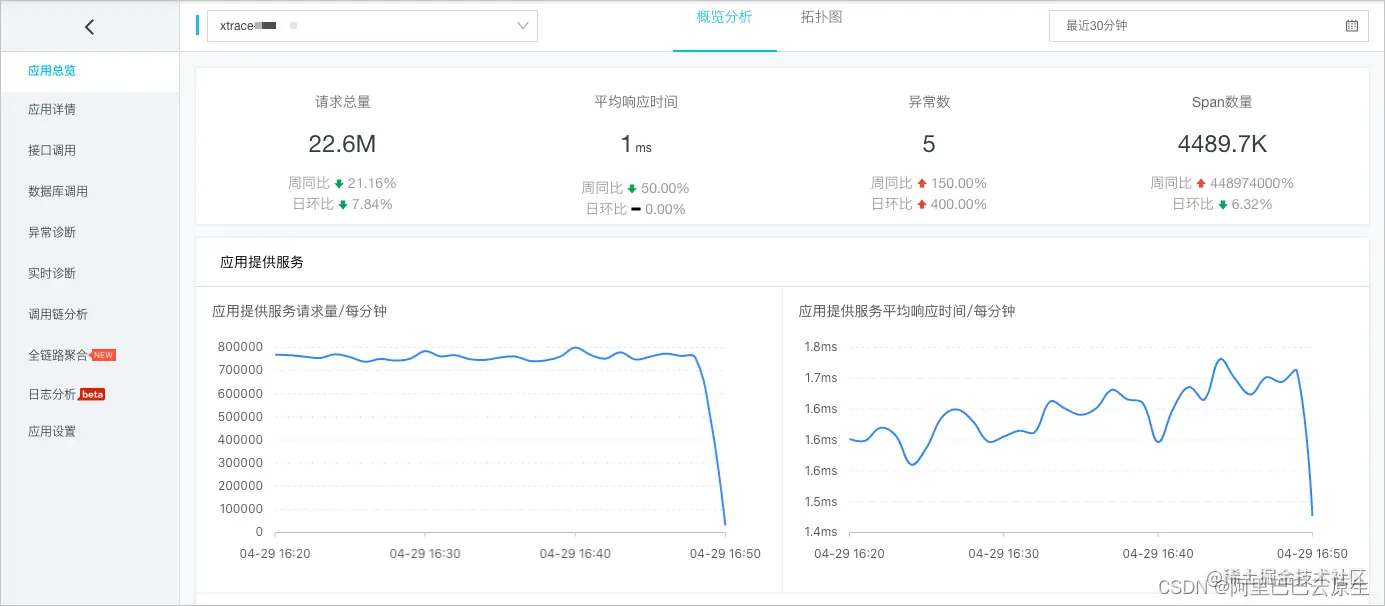Click 周同比 448974000% under Span数量
The height and width of the screenshot is (606, 1385).
click(1222, 183)
